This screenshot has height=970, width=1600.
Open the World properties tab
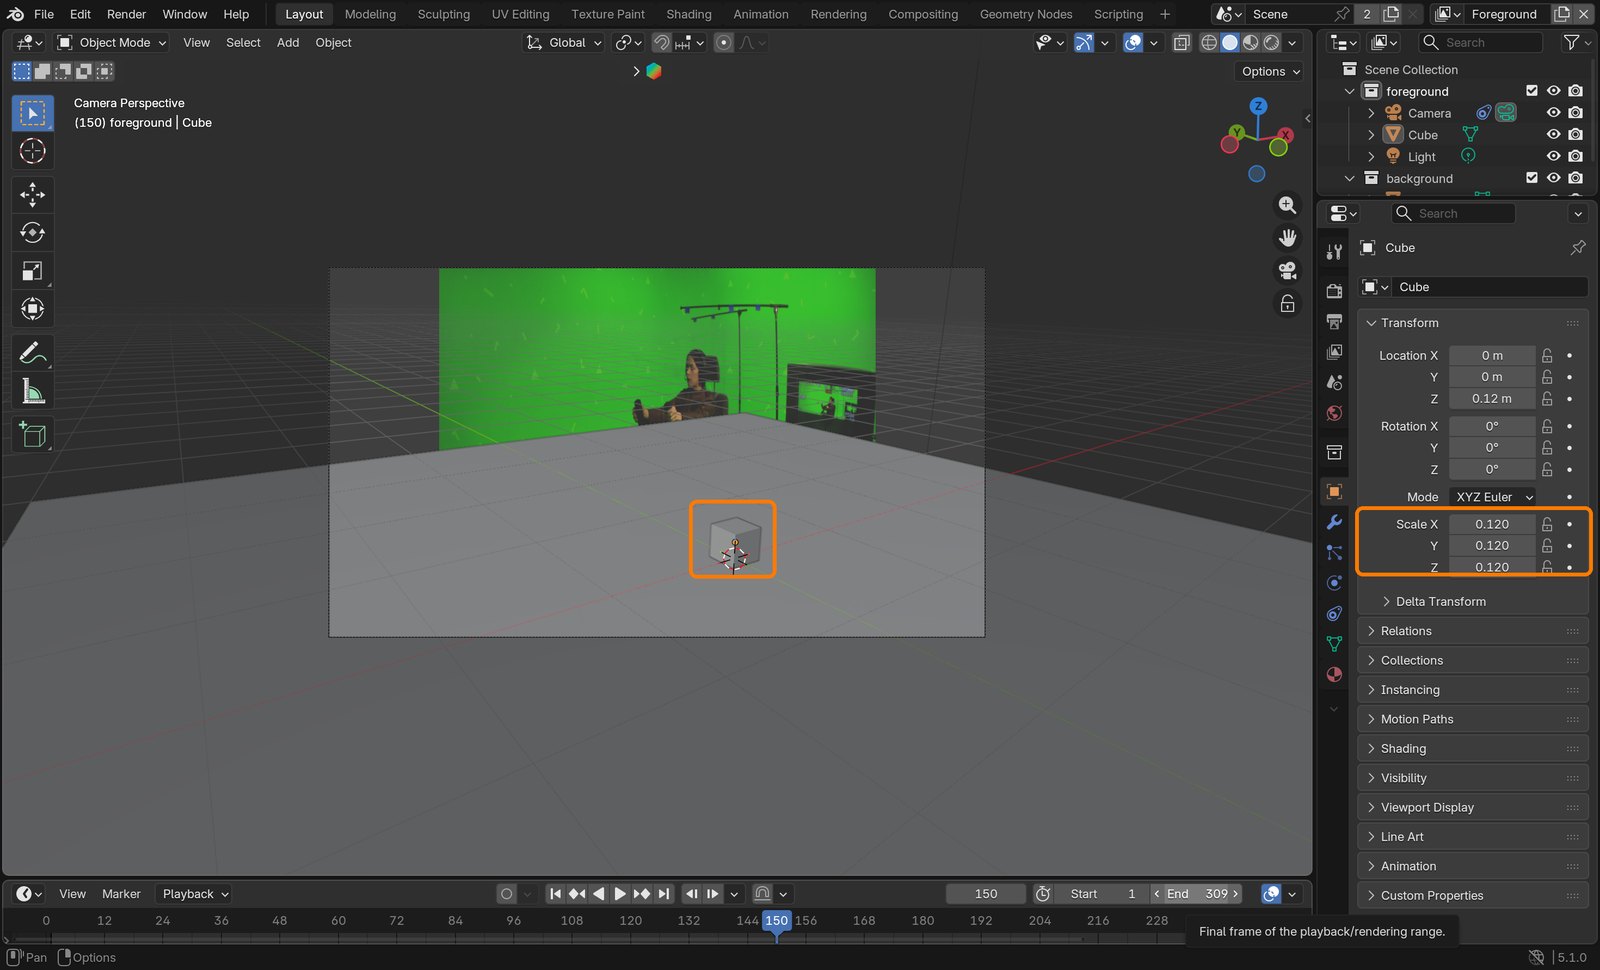pyautogui.click(x=1334, y=413)
